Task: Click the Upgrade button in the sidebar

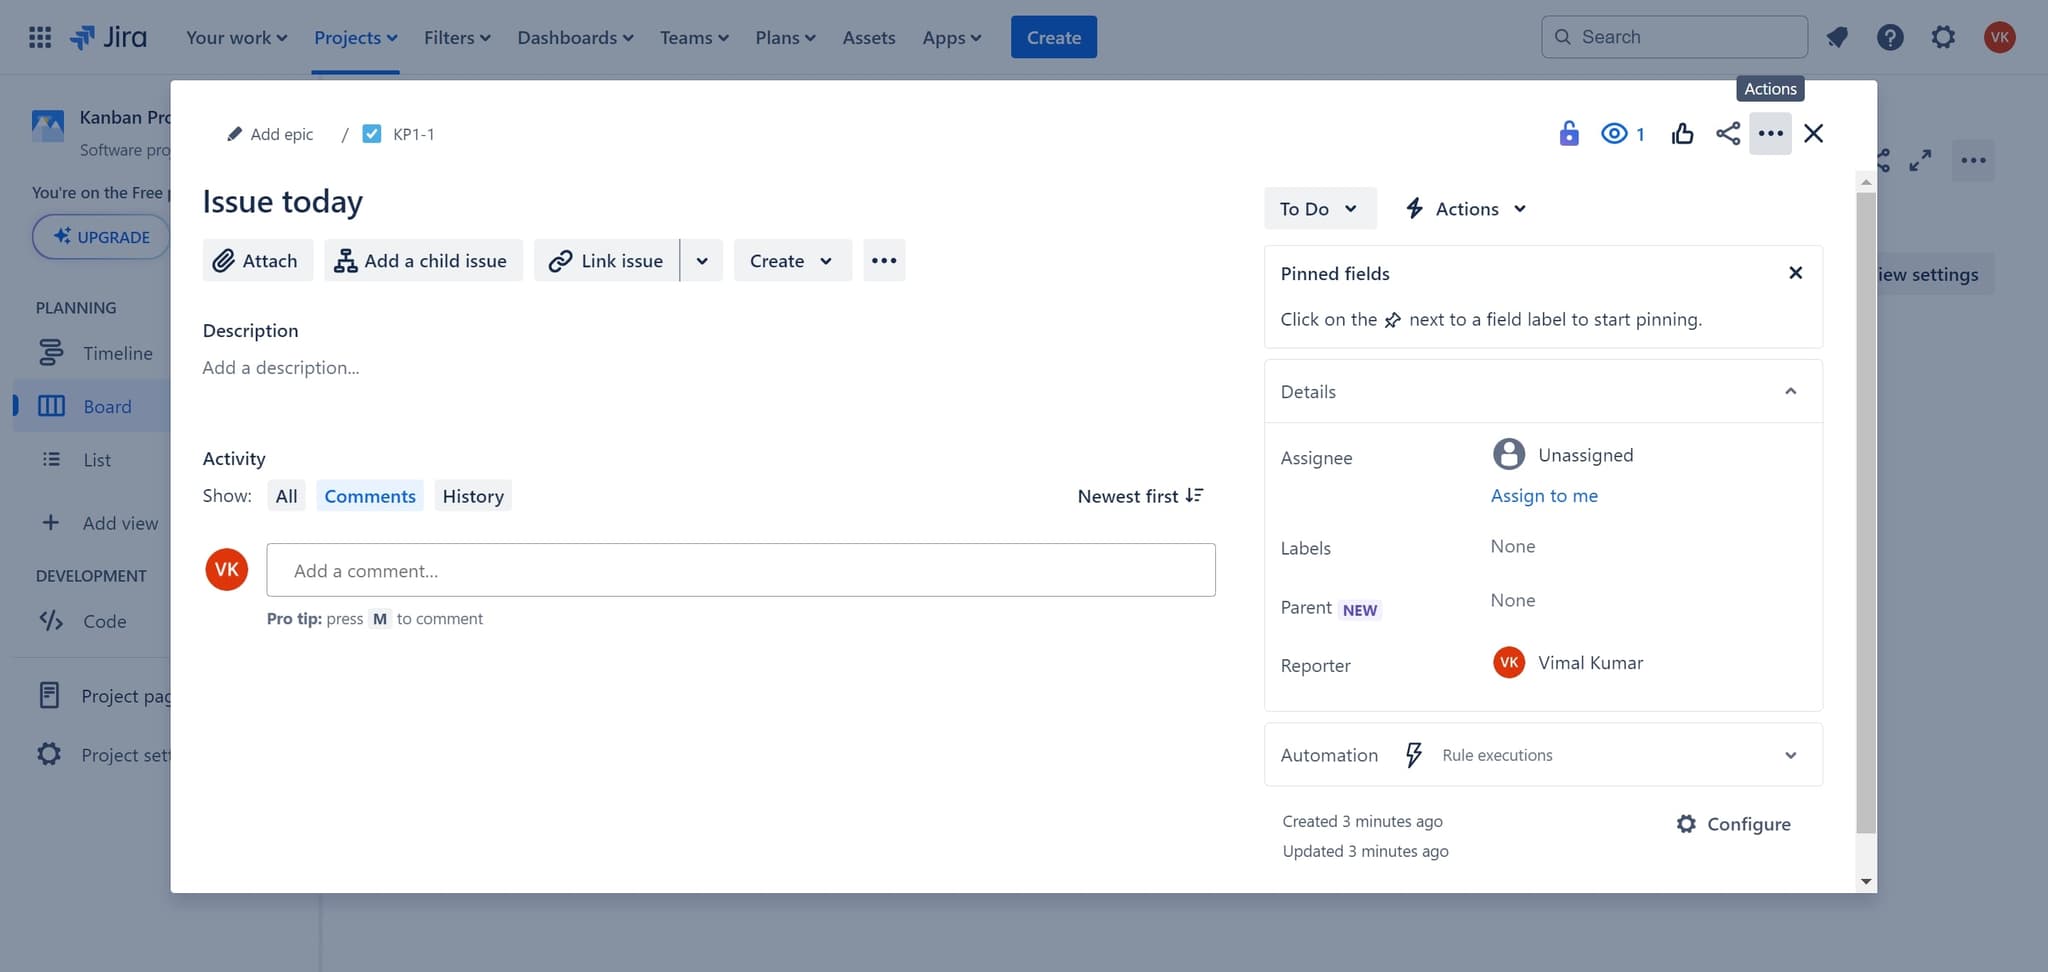Action: pos(101,236)
